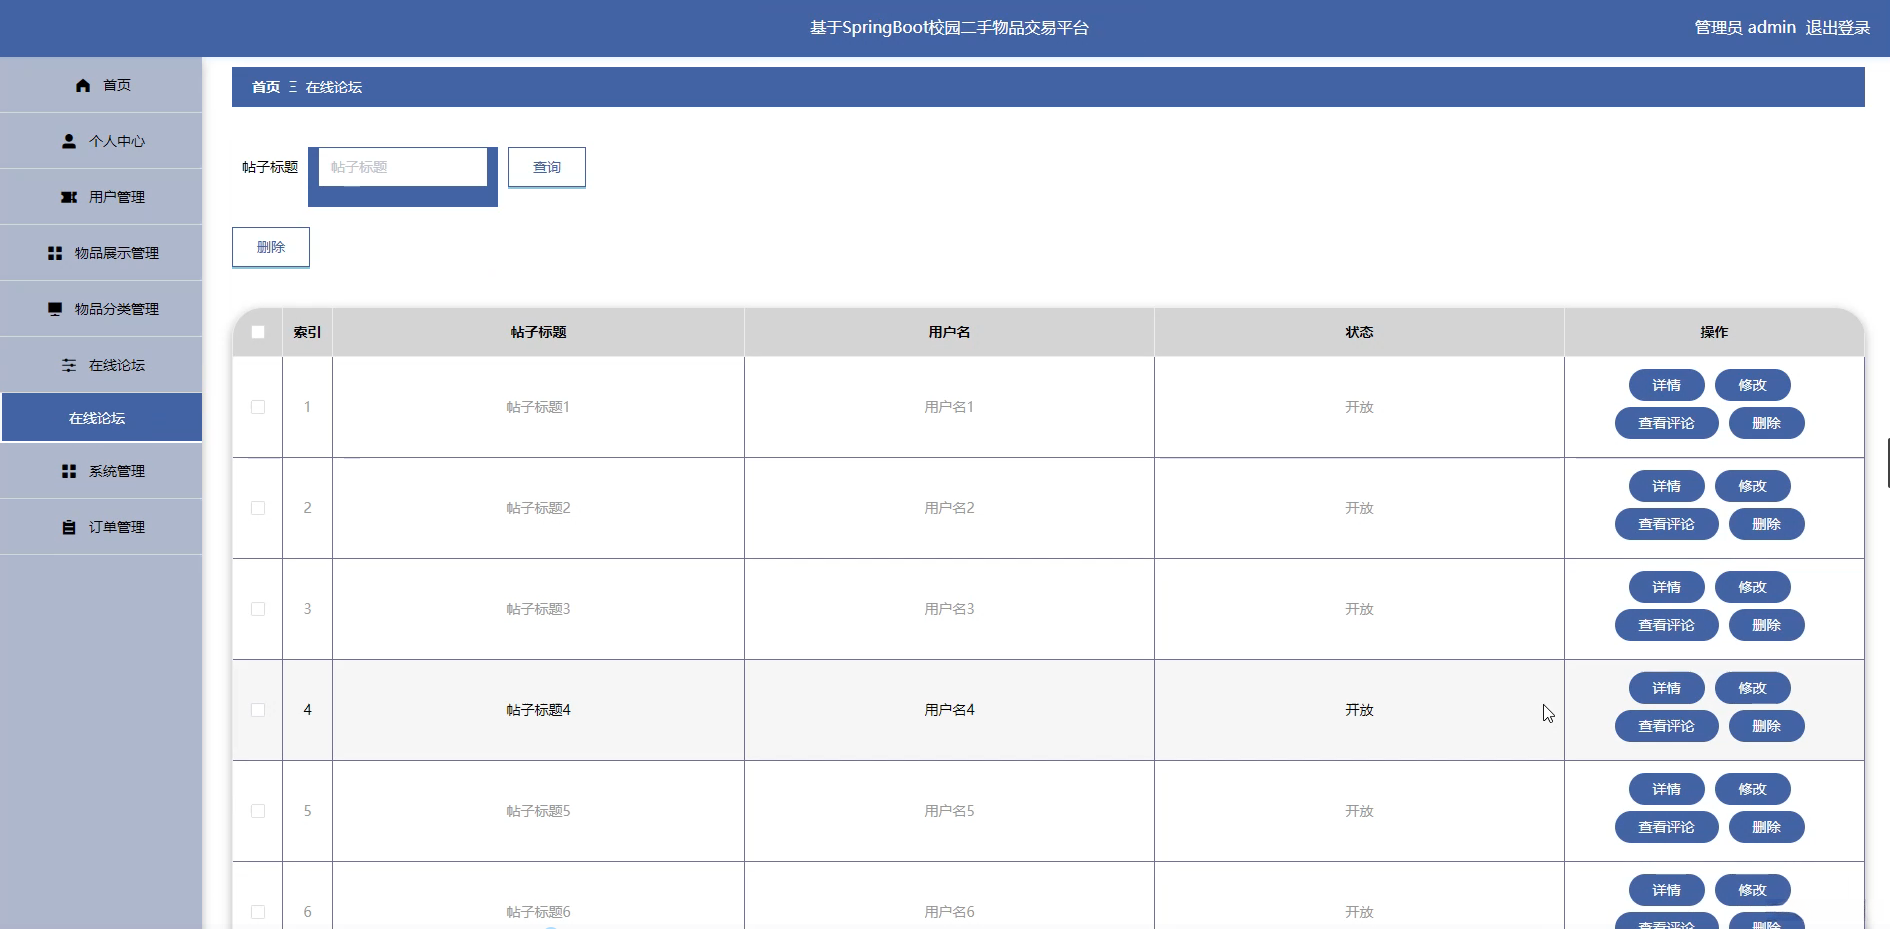1890x929 pixels.
Task: Click 删除 in the 帖子标题5 row
Action: pos(1767,827)
